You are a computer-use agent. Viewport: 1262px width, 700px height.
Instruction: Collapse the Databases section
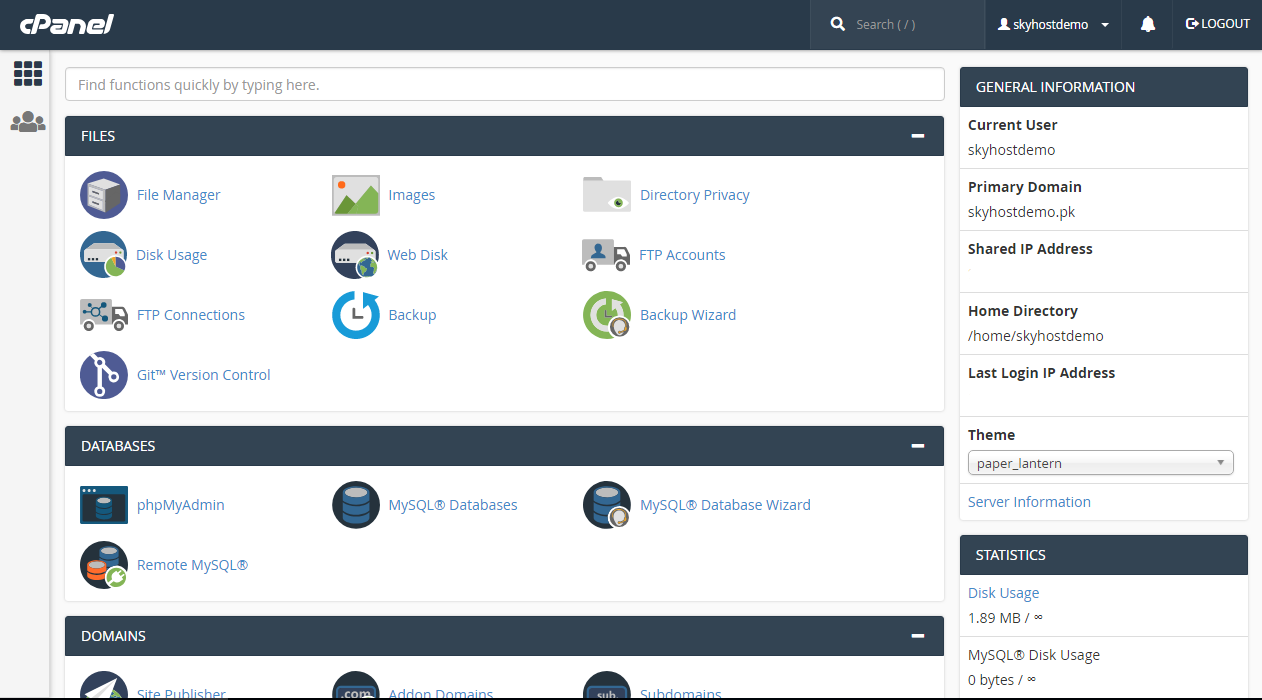[x=918, y=446]
